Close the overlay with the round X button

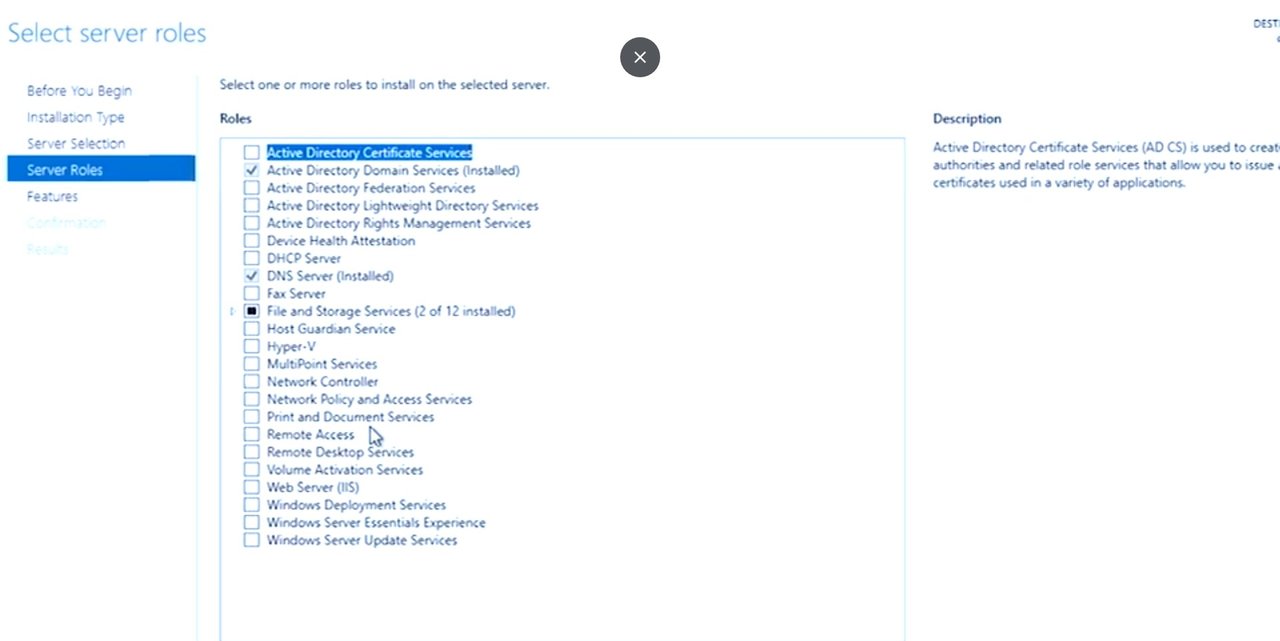click(x=640, y=57)
